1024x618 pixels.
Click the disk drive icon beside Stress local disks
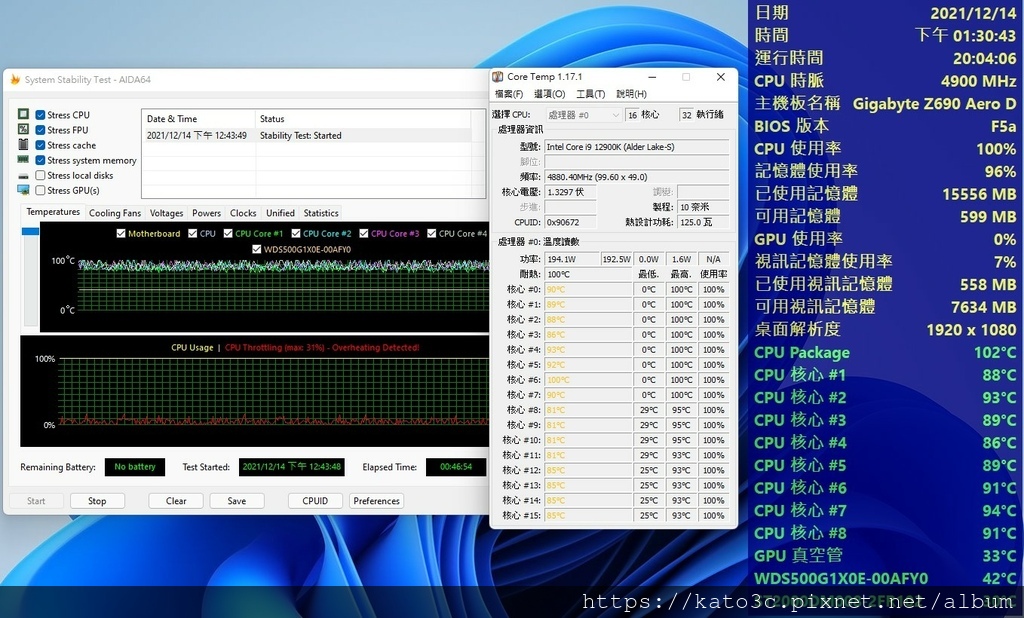[24, 176]
